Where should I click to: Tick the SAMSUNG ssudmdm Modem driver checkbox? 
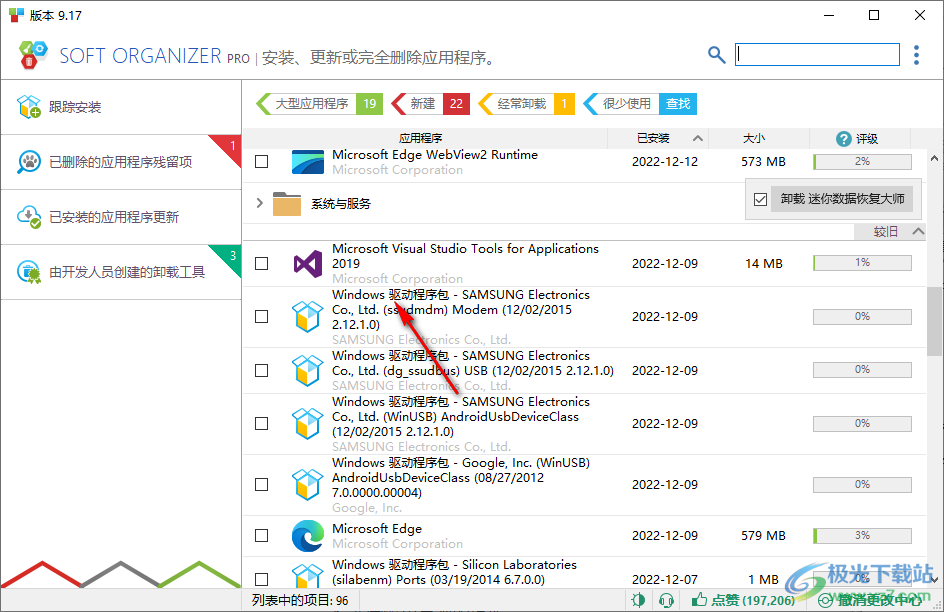click(x=261, y=317)
